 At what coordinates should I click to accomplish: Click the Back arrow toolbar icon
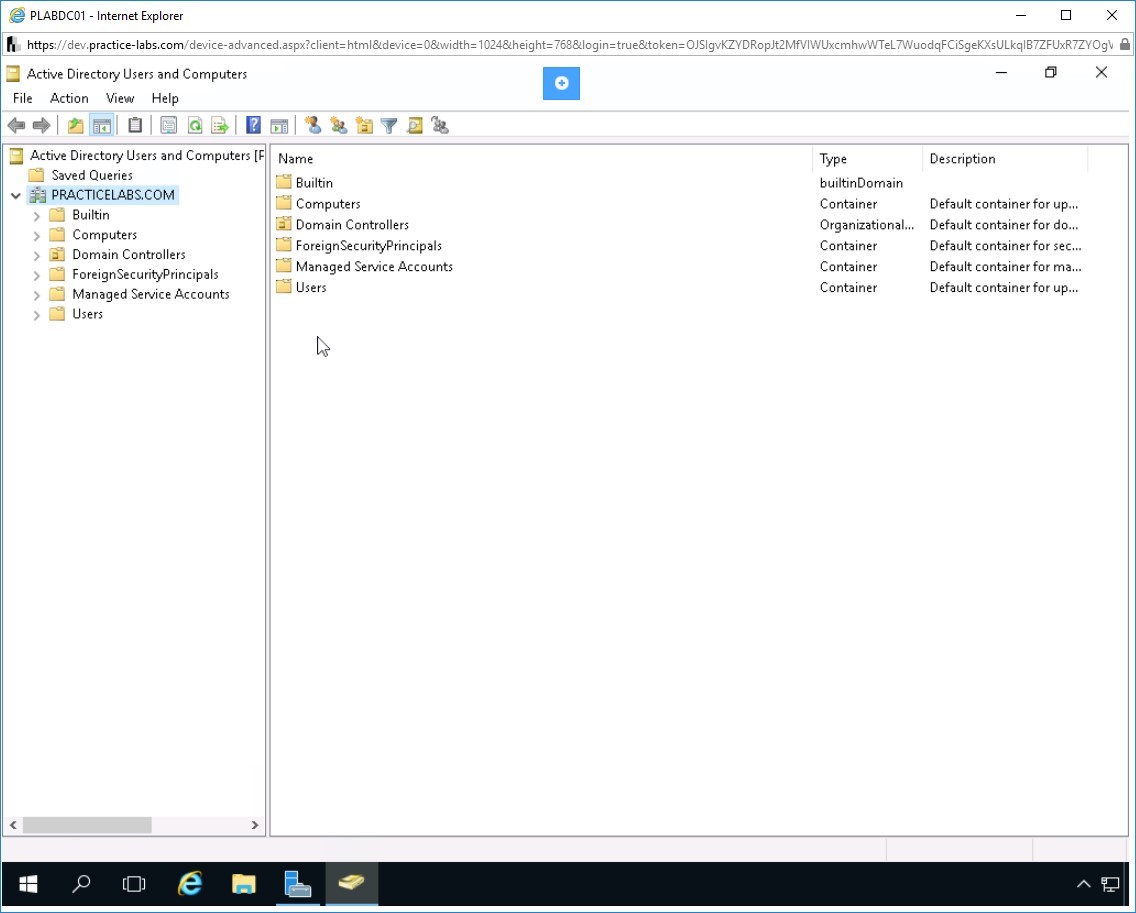(x=16, y=125)
